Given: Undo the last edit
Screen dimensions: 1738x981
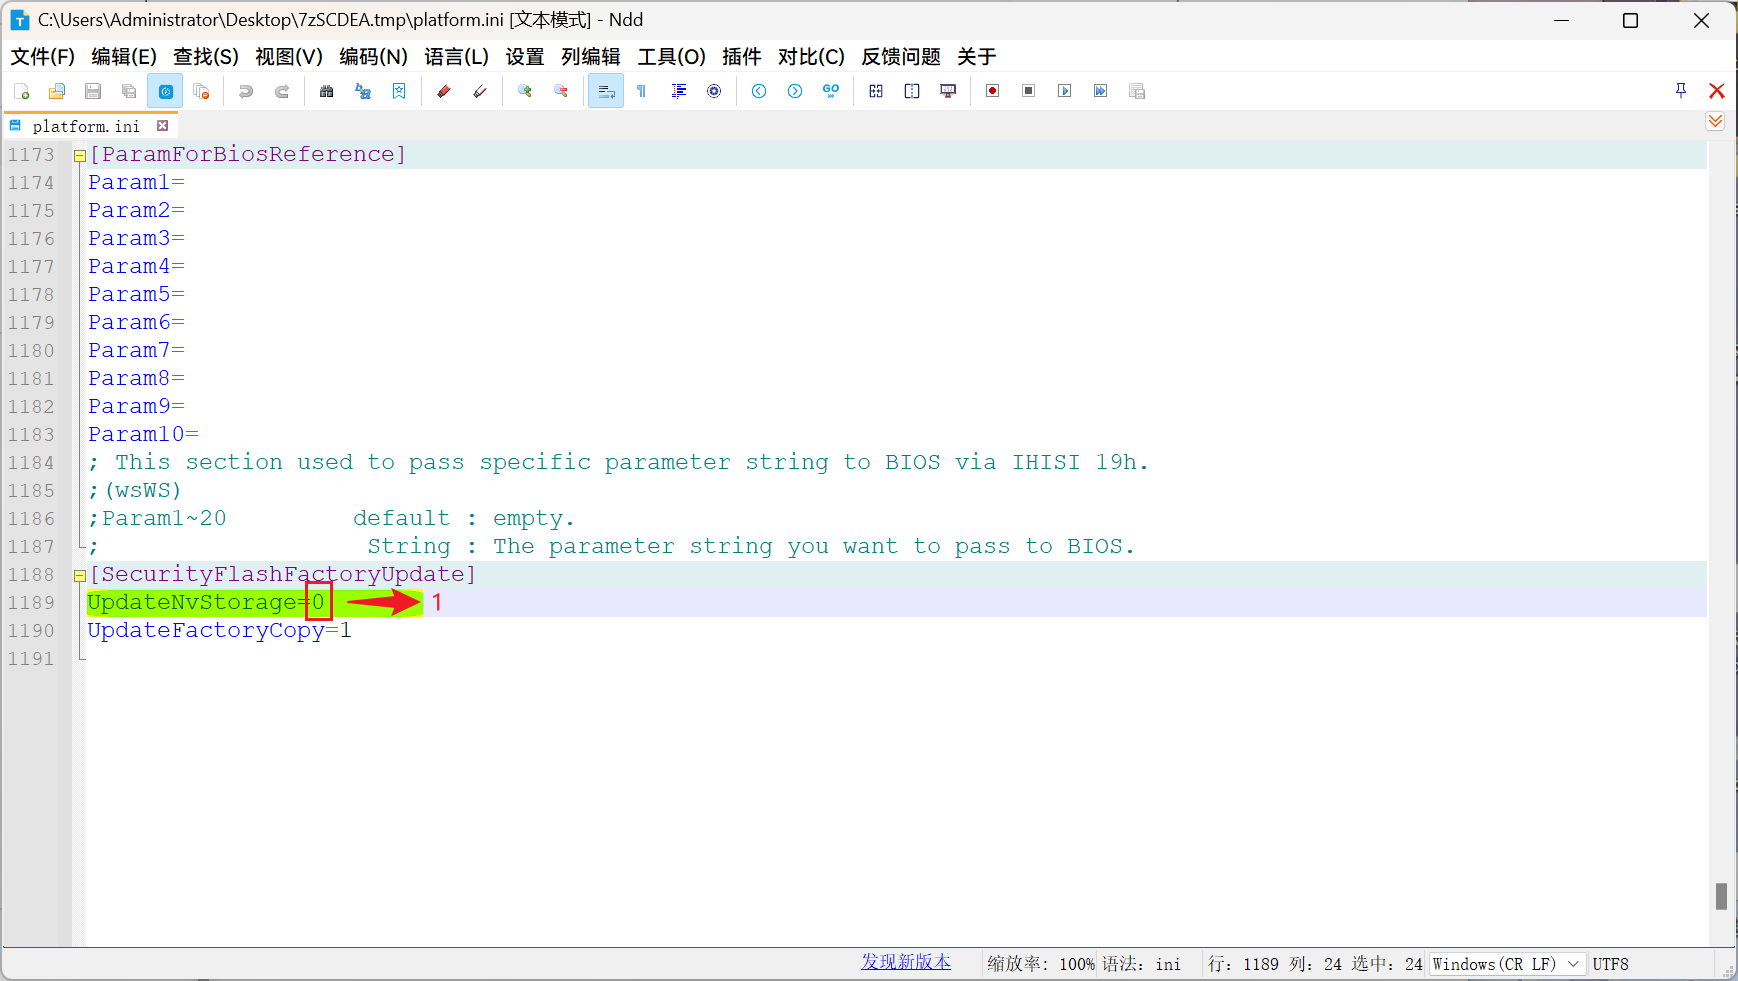Looking at the screenshot, I should [x=246, y=91].
